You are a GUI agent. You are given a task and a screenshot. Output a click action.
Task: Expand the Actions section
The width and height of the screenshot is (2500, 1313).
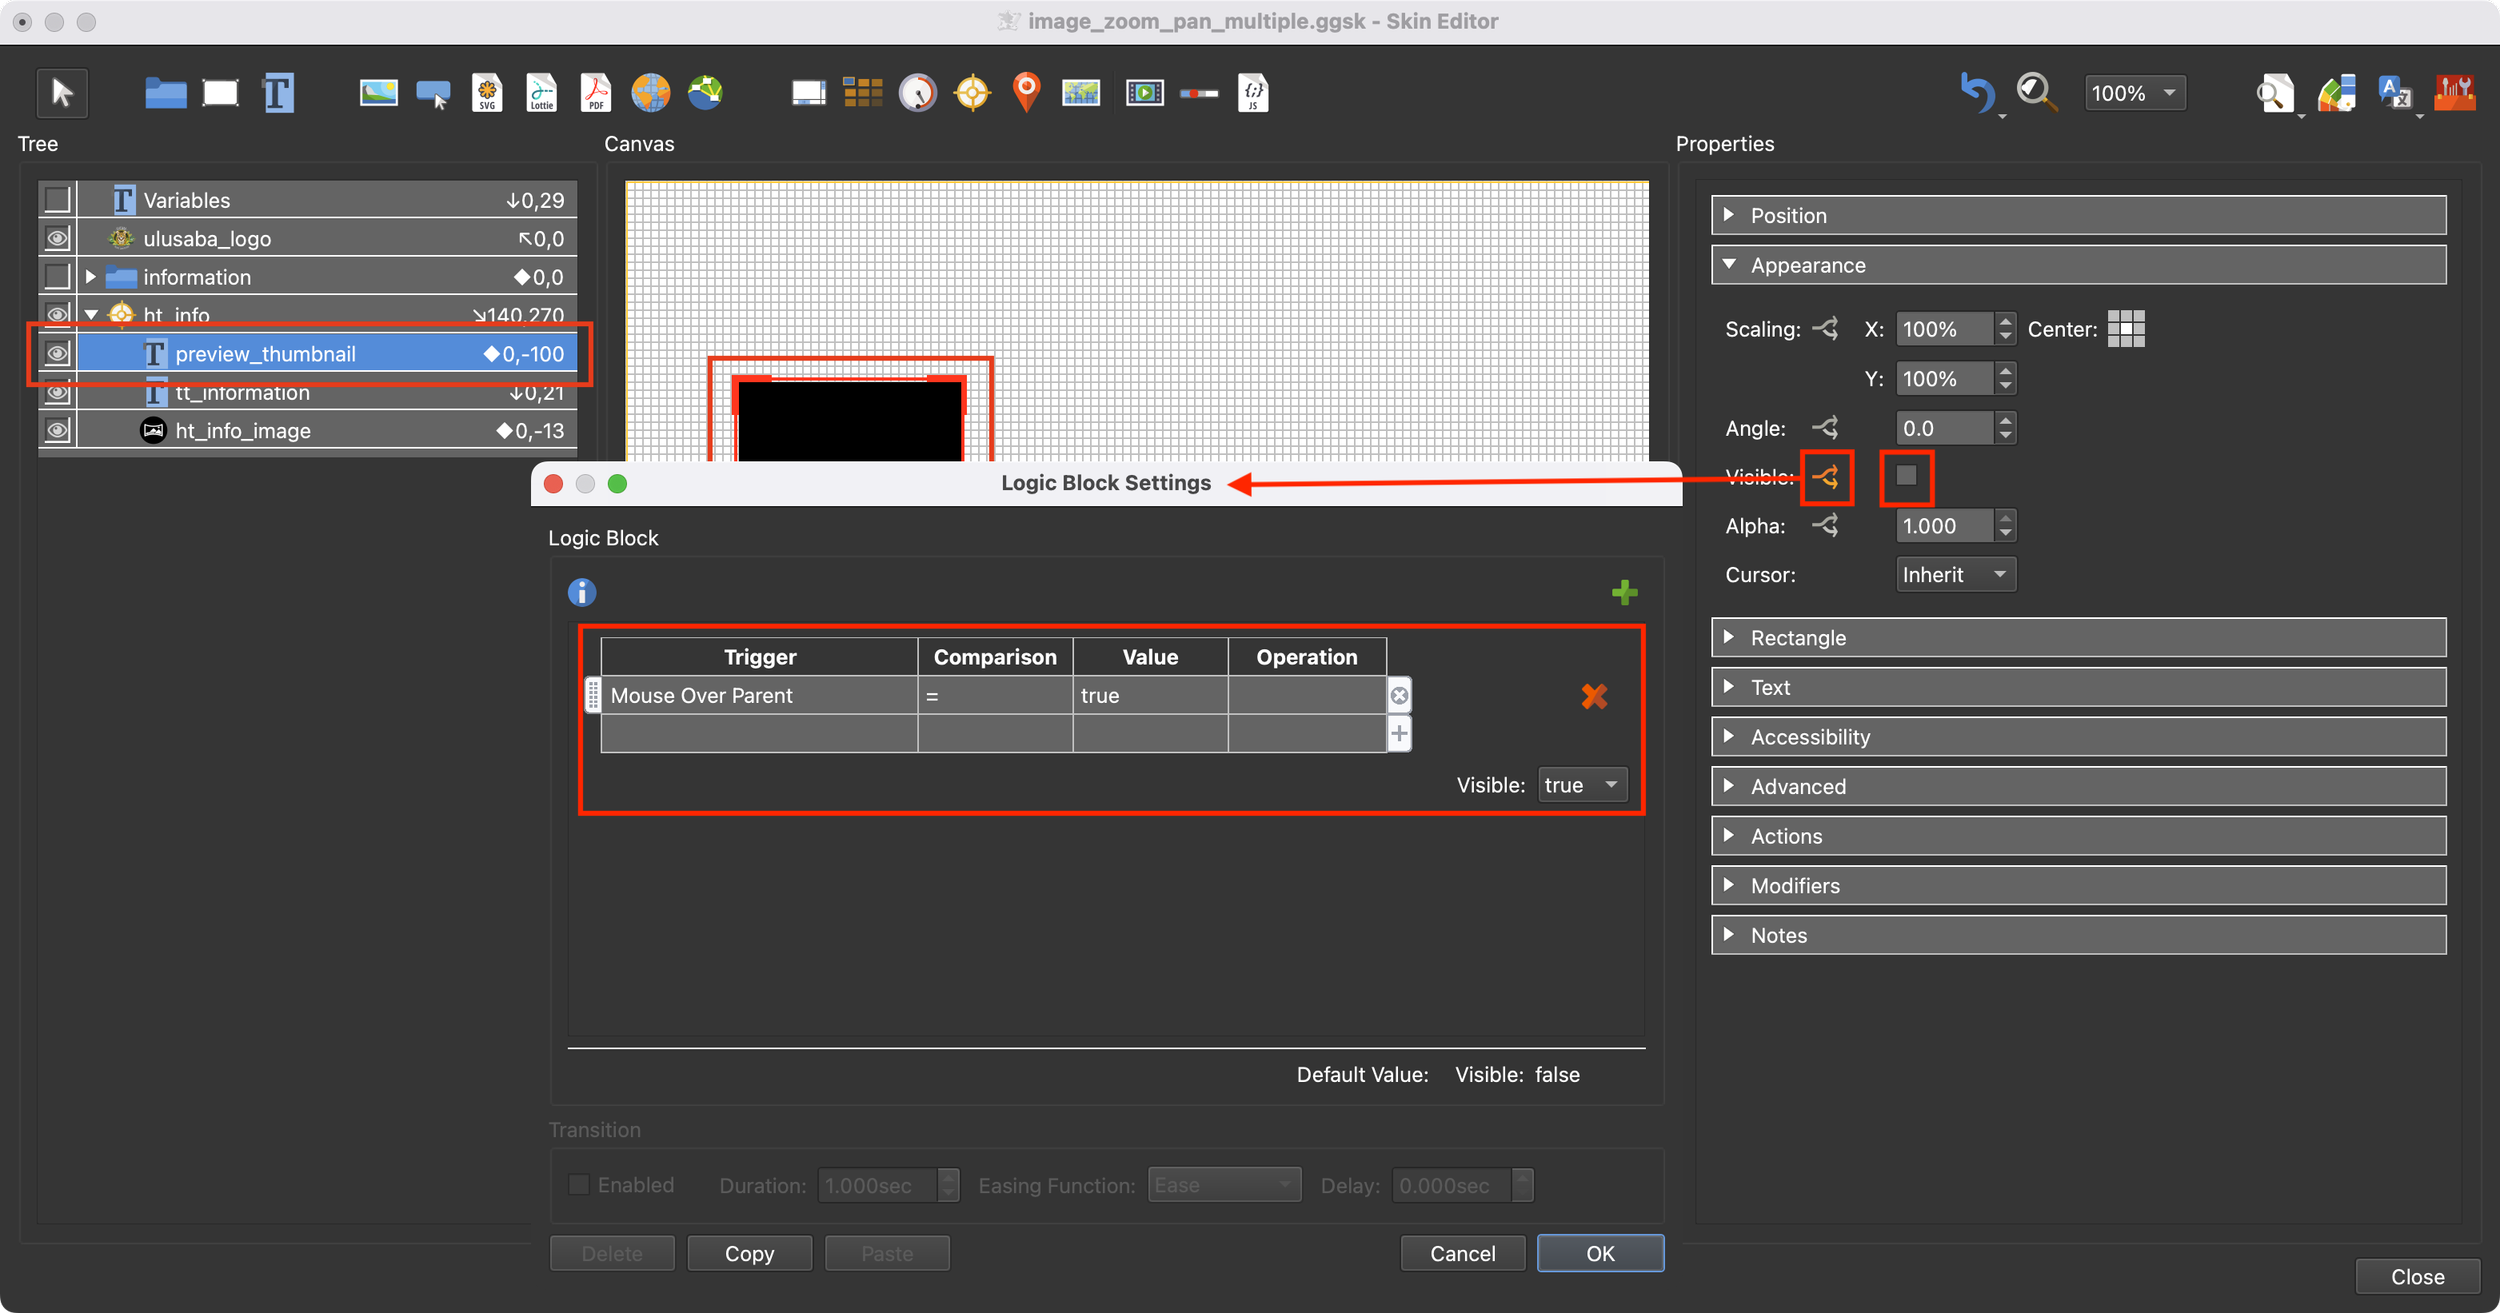click(x=2079, y=836)
